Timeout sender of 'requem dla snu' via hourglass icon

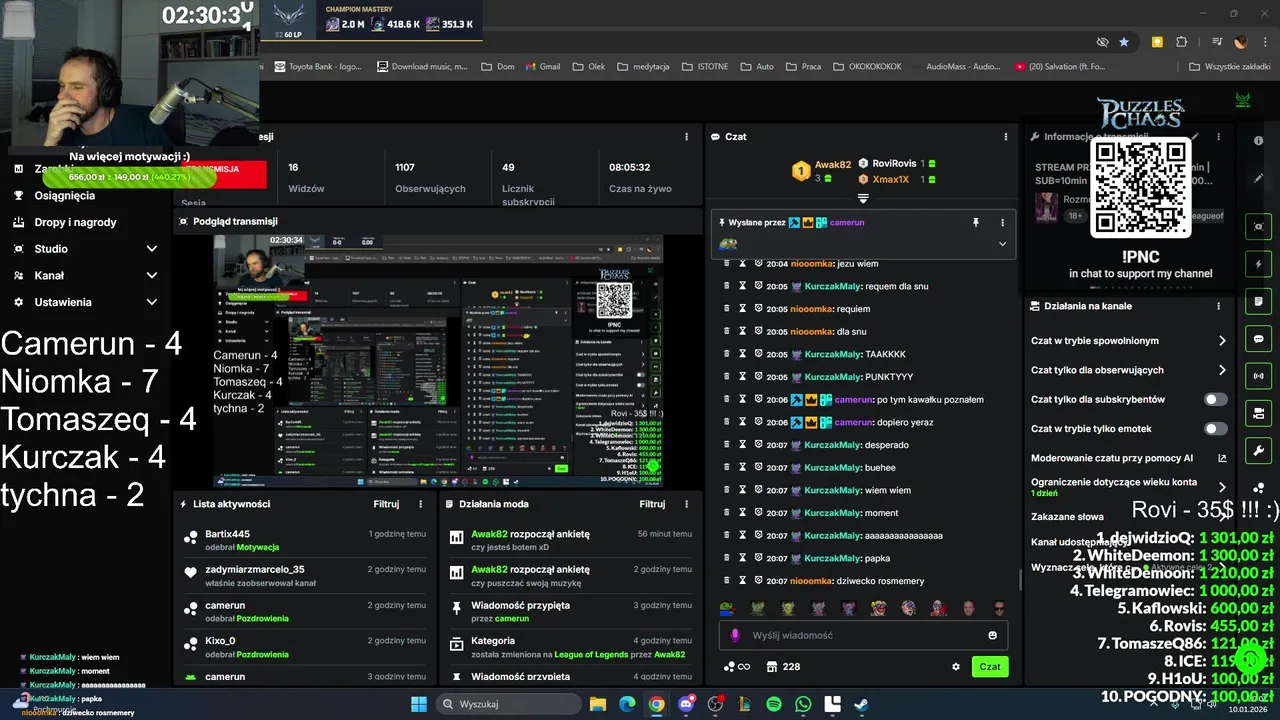tap(743, 286)
